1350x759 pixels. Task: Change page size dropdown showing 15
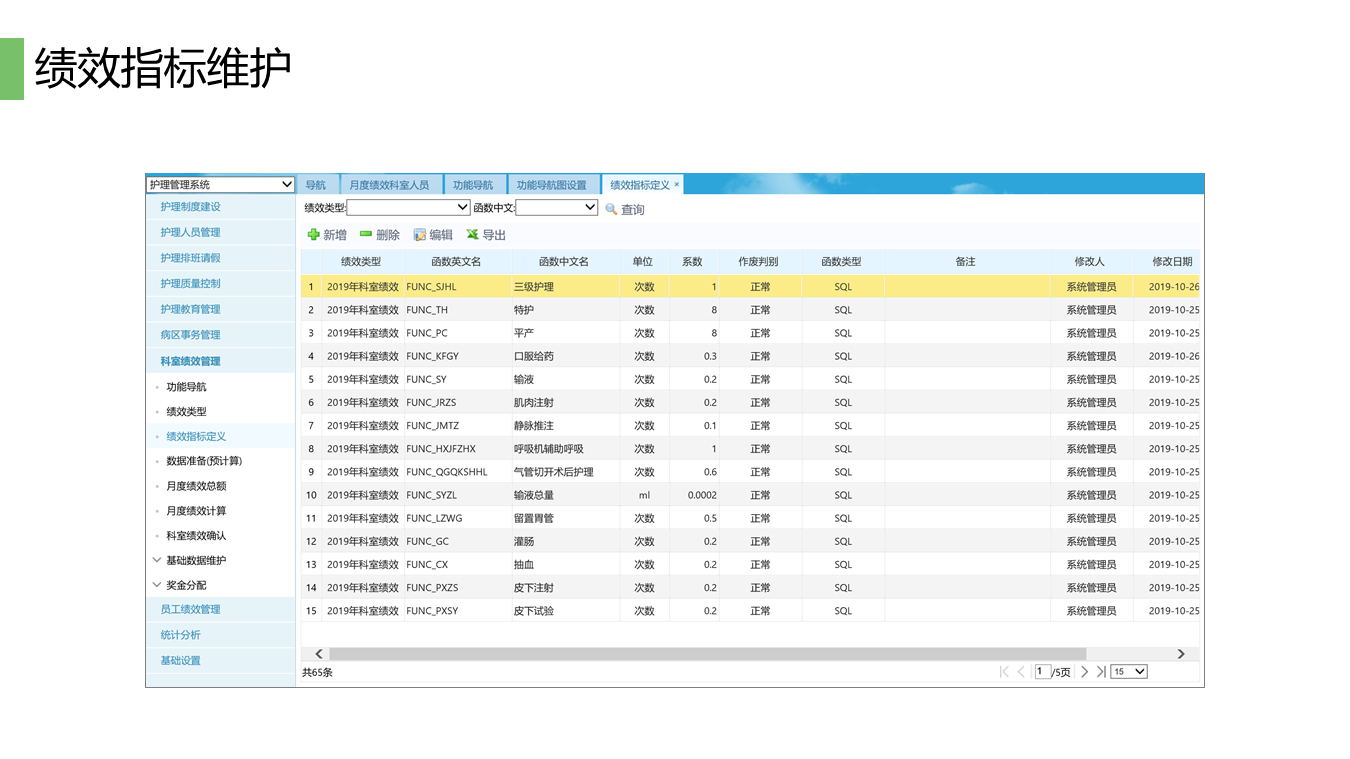pos(1129,672)
